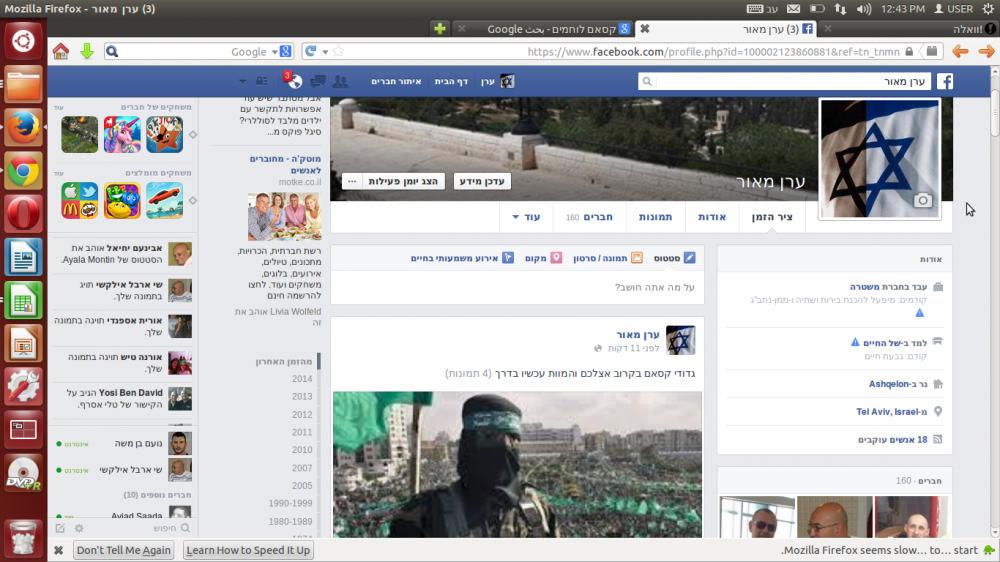Expand the עוד (More) profile dropdown
Image resolution: width=1000 pixels, height=562 pixels.
coord(525,217)
